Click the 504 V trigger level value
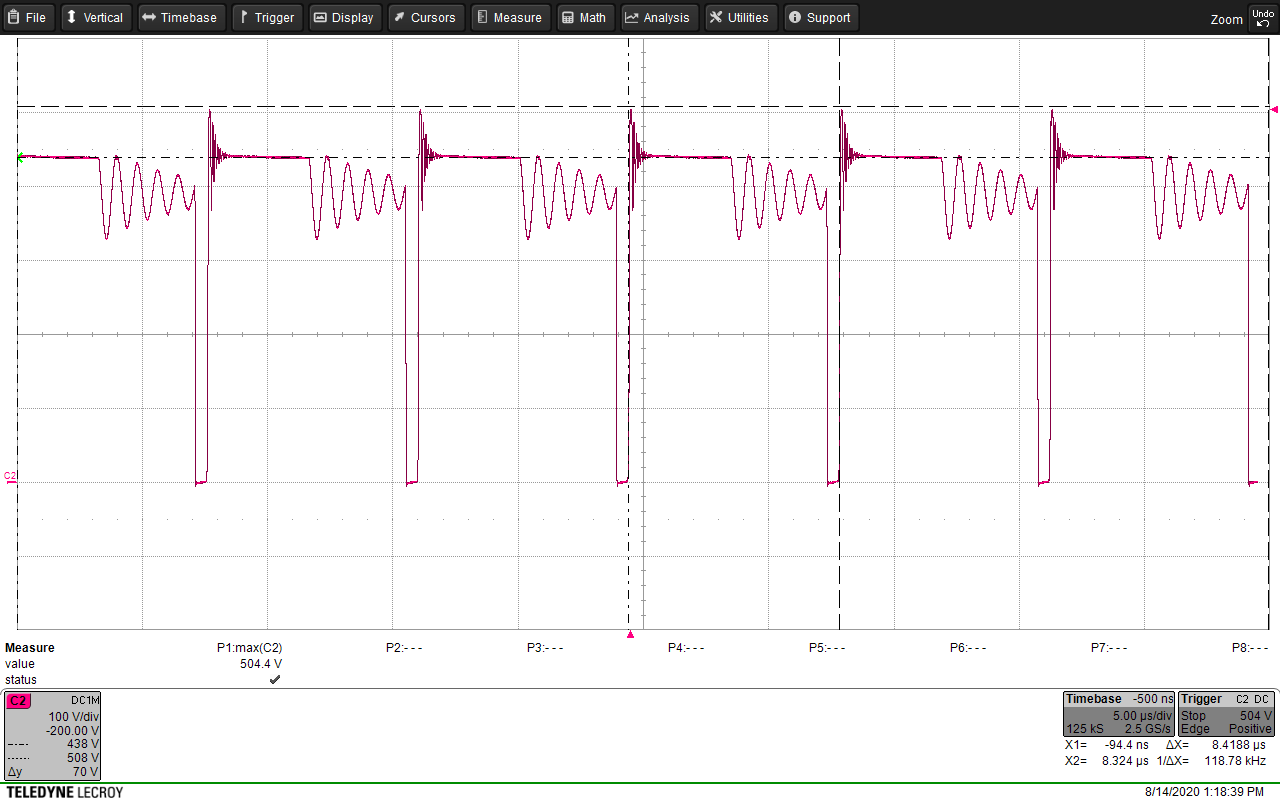This screenshot has height=800, width=1280. click(x=1256, y=716)
